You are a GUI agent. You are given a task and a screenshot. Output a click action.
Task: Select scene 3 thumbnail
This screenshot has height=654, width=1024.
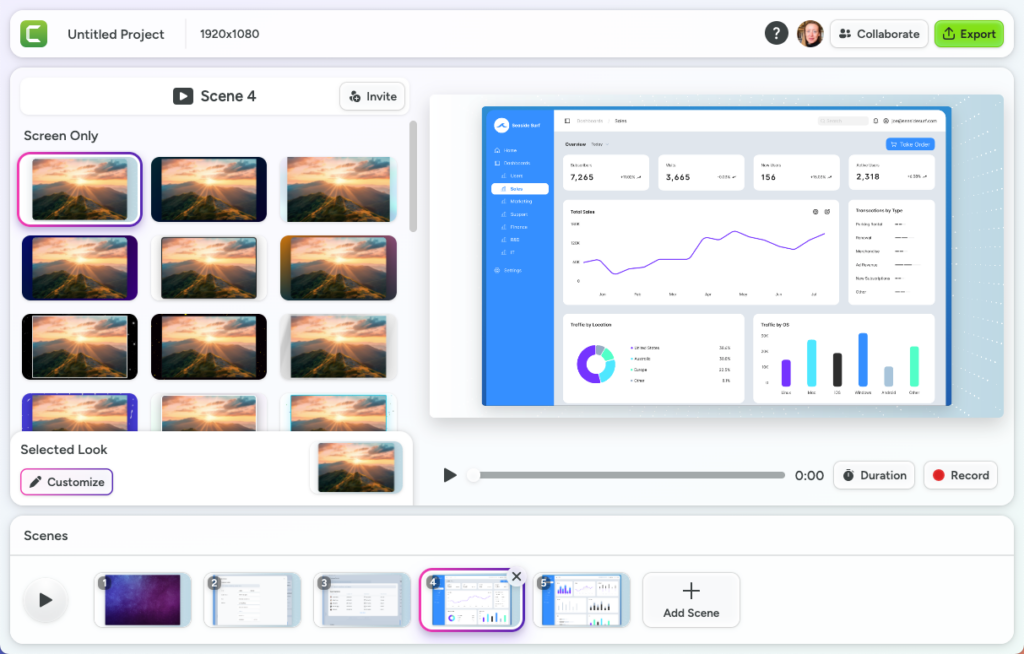click(362, 600)
